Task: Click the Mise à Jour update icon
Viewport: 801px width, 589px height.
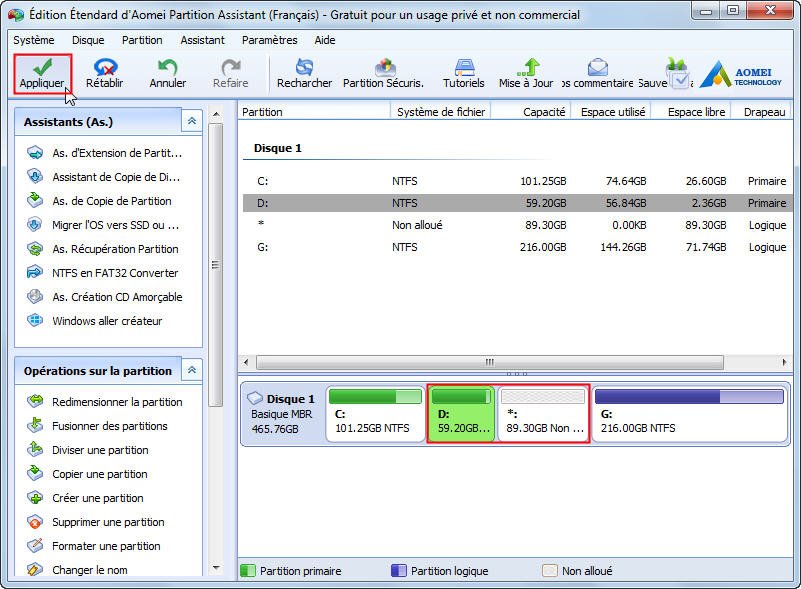Action: (528, 67)
